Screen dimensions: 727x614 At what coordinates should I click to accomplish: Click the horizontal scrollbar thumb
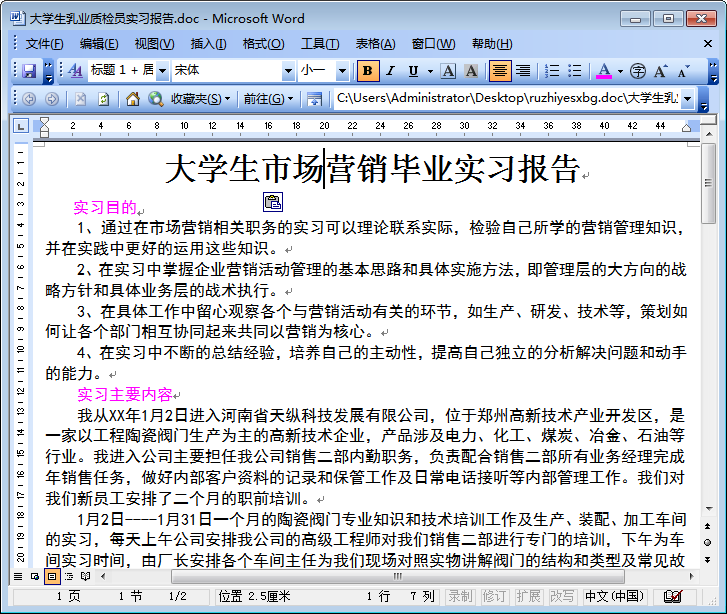click(x=398, y=576)
